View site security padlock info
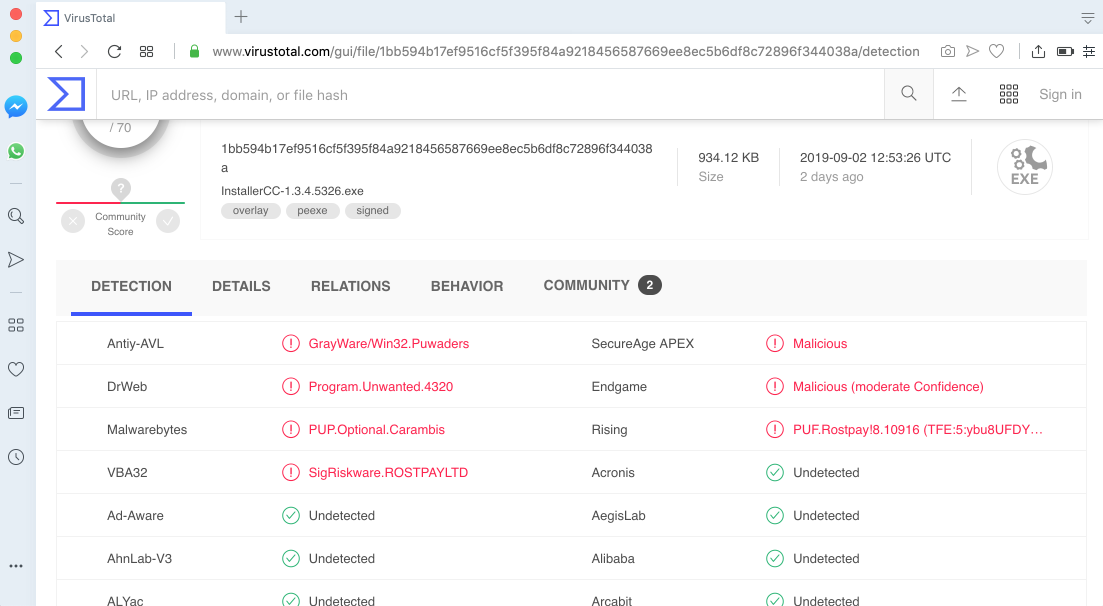The height and width of the screenshot is (606, 1103). click(x=195, y=51)
